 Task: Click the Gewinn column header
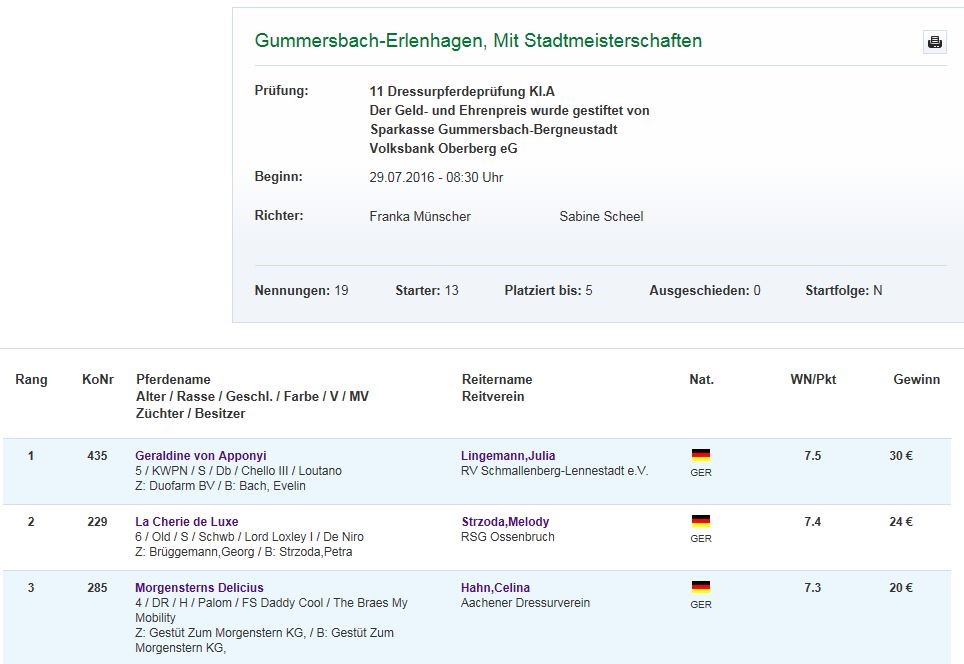pyautogui.click(x=916, y=380)
